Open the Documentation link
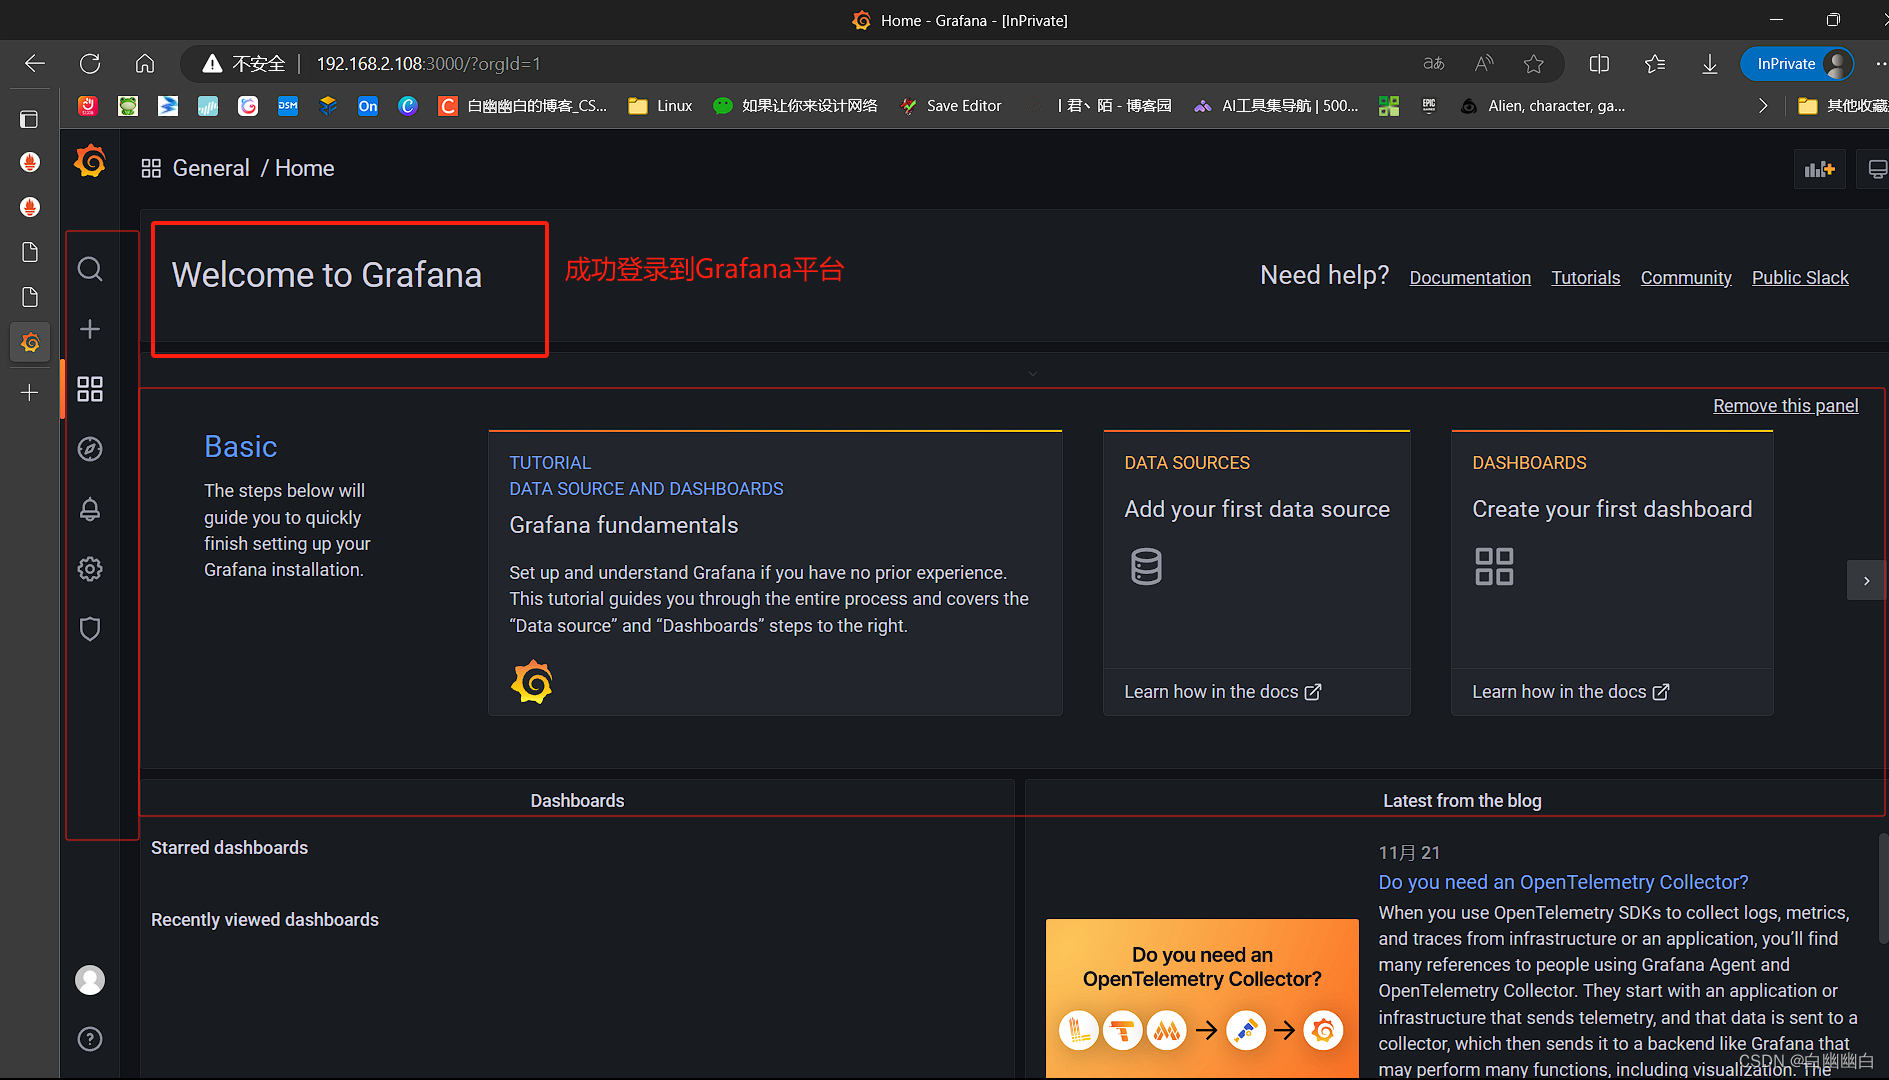 1470,278
